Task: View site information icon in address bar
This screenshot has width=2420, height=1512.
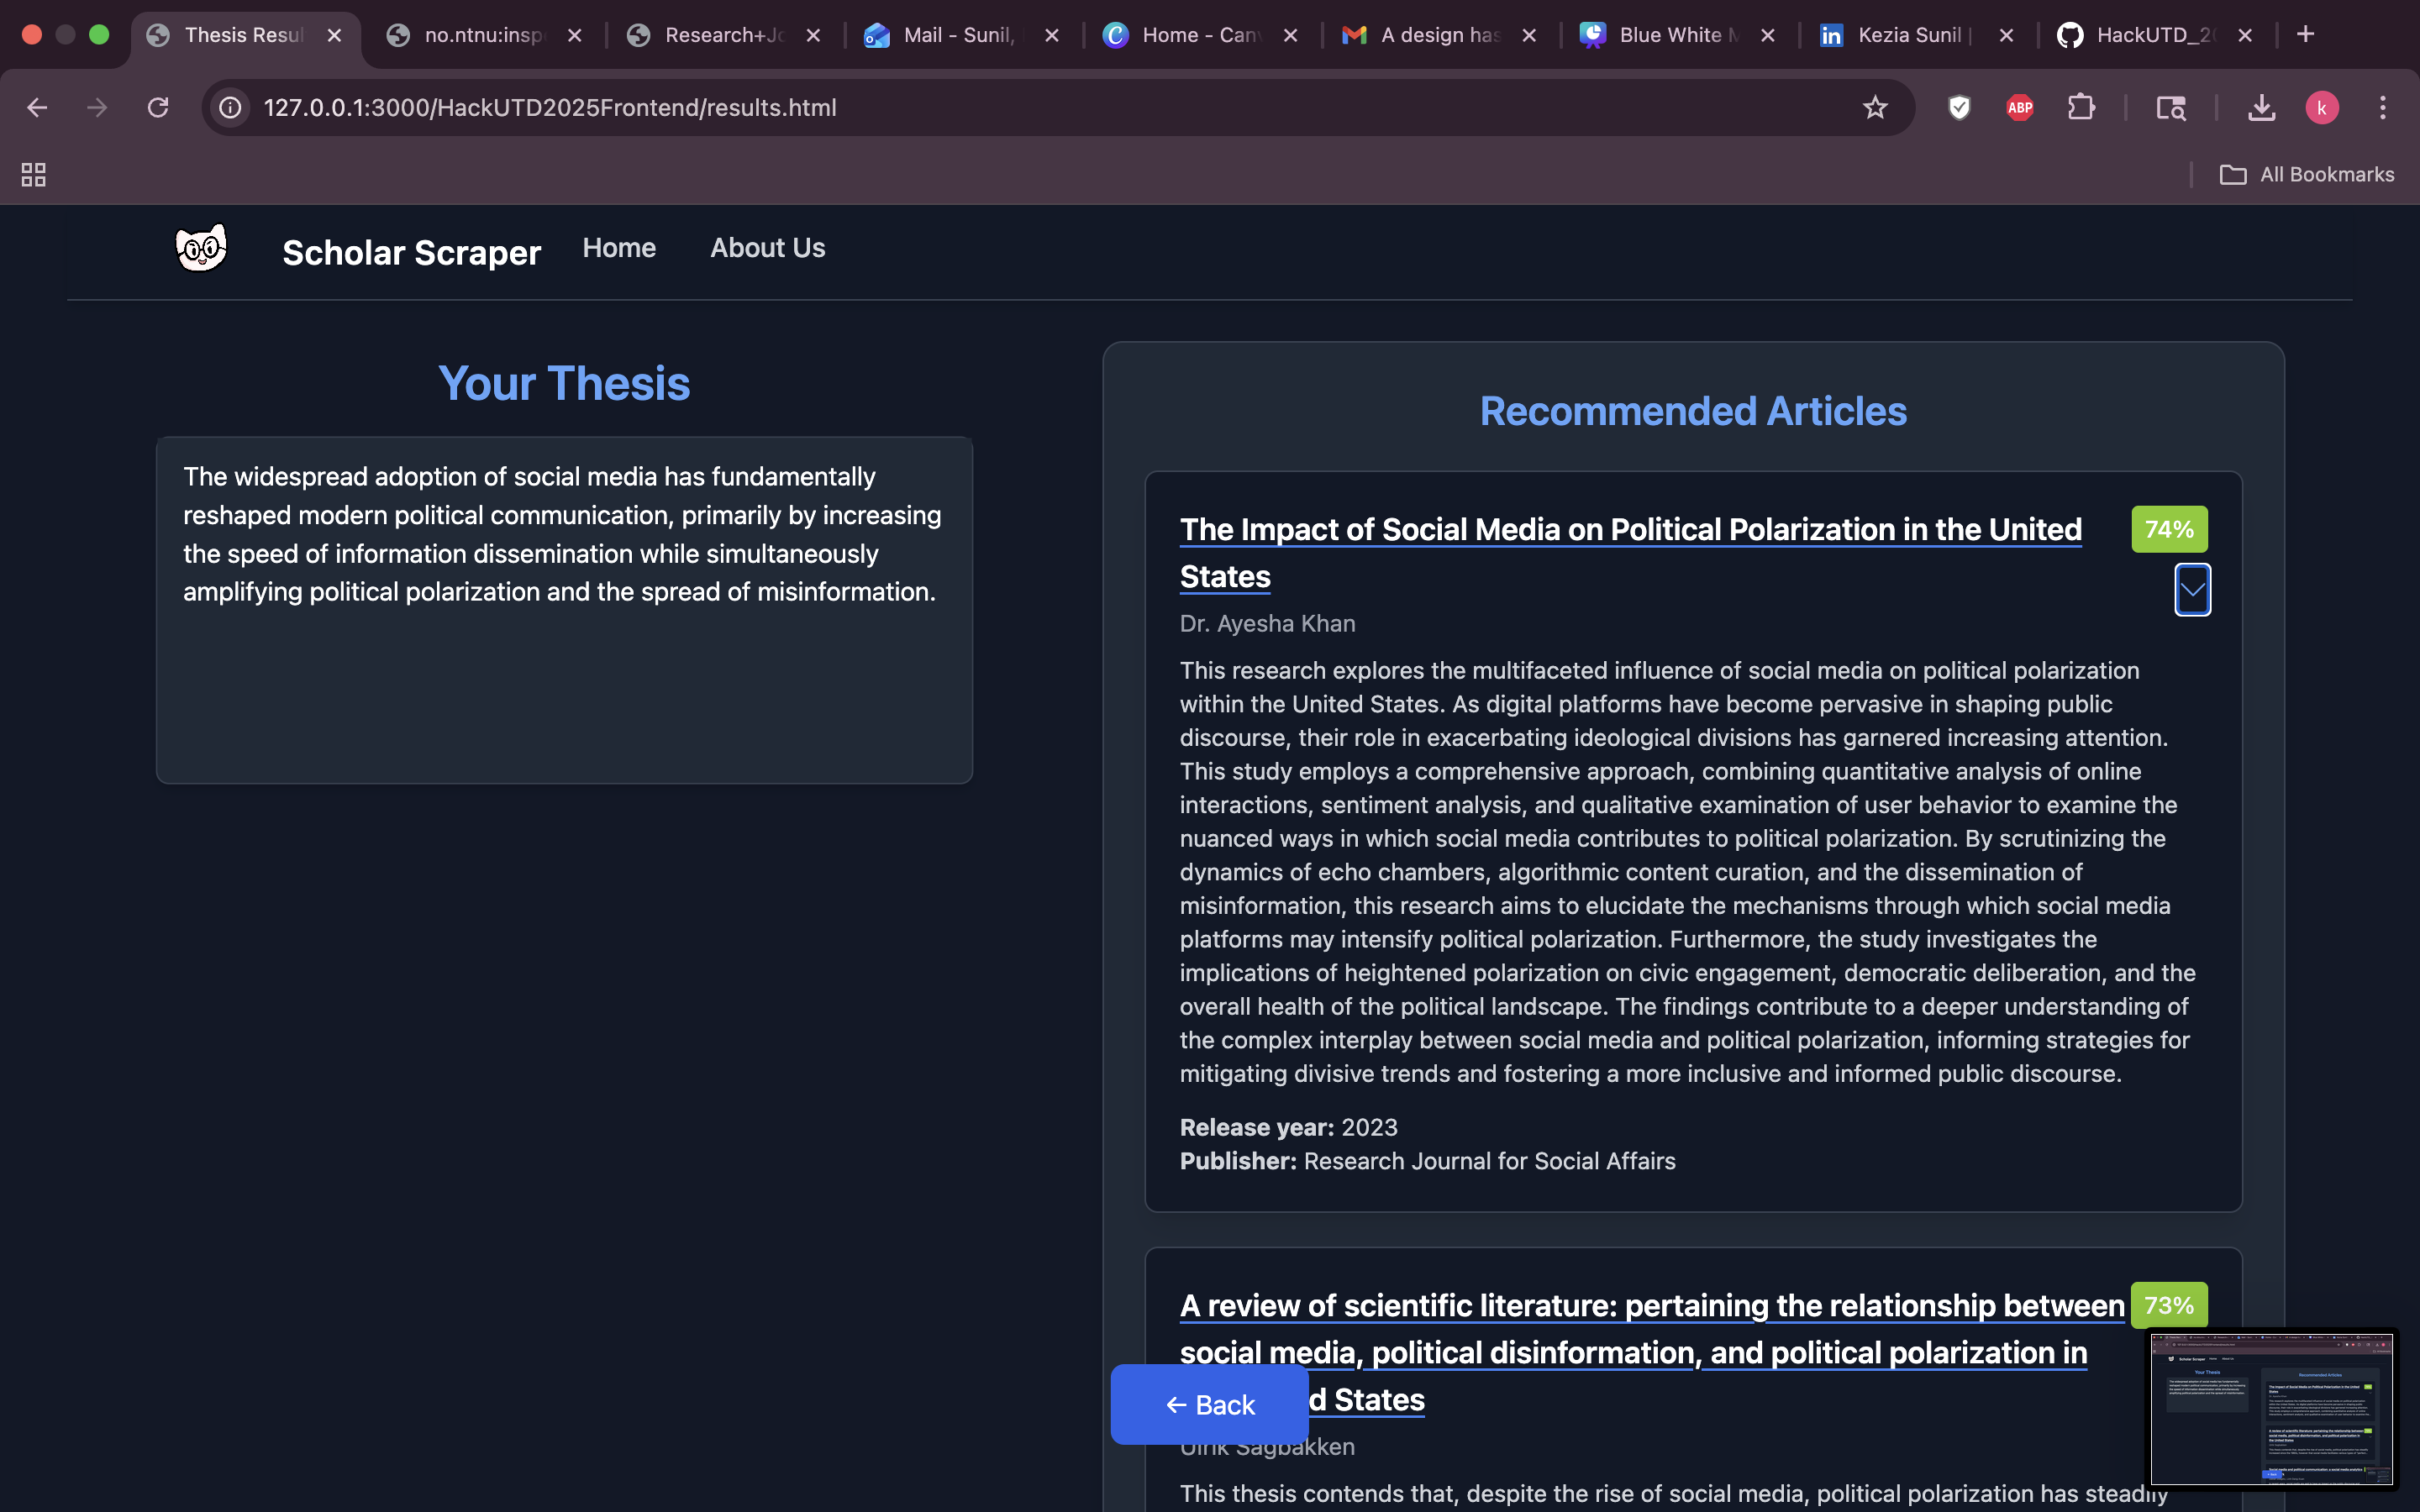Action: tap(231, 107)
